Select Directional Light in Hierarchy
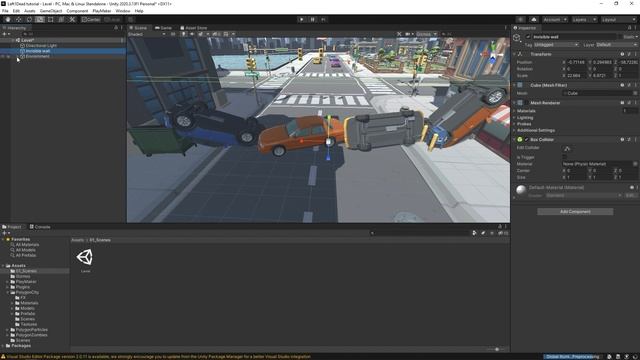The image size is (640, 360). (x=41, y=46)
